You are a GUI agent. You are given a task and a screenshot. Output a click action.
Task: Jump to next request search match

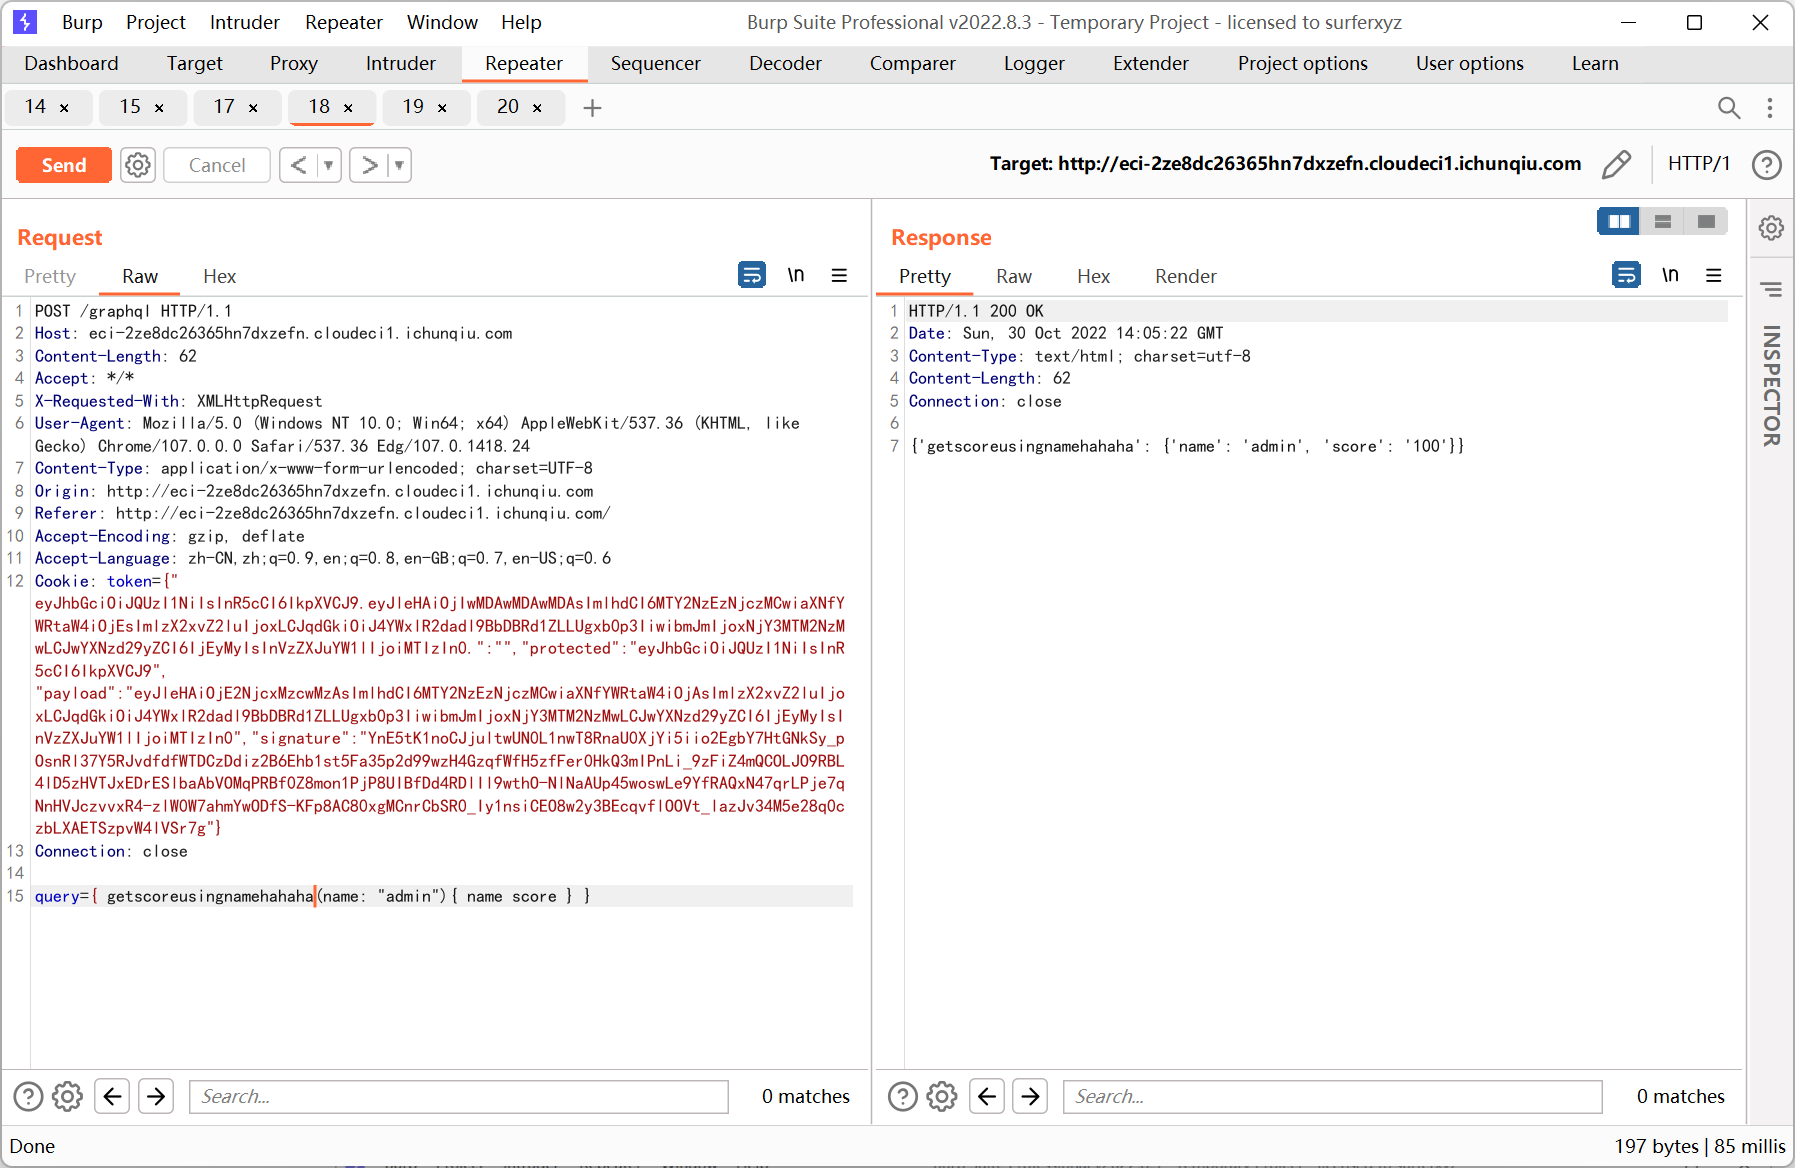point(156,1097)
